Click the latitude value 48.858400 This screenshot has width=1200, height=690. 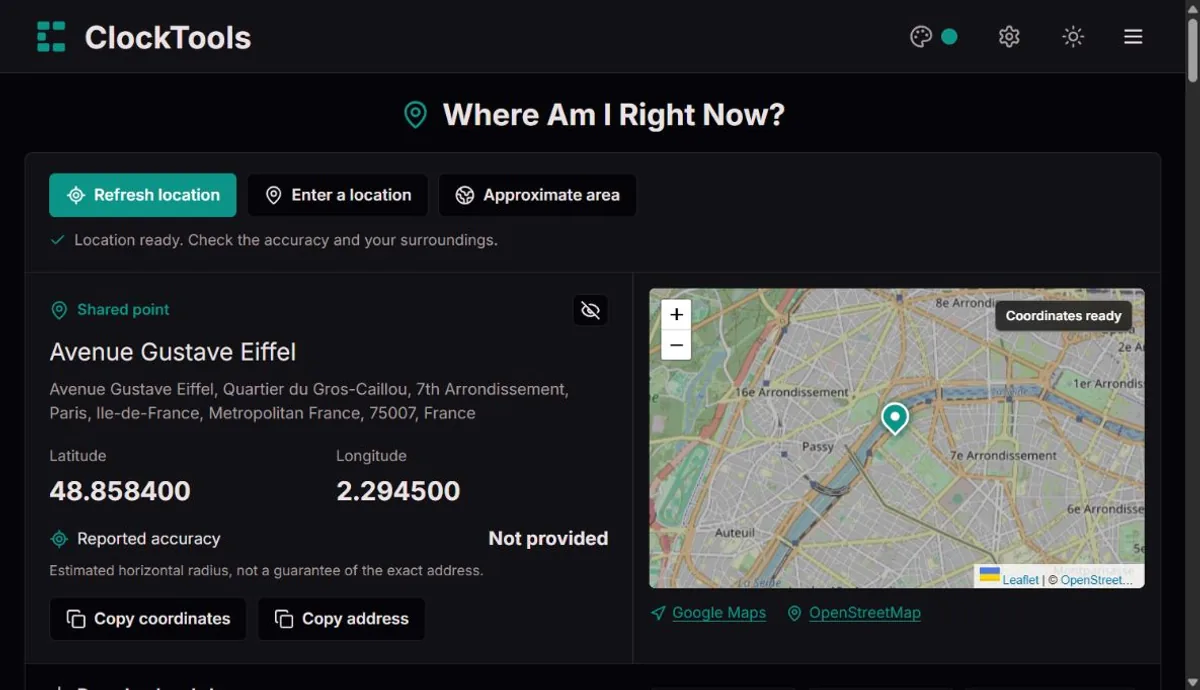coord(120,491)
